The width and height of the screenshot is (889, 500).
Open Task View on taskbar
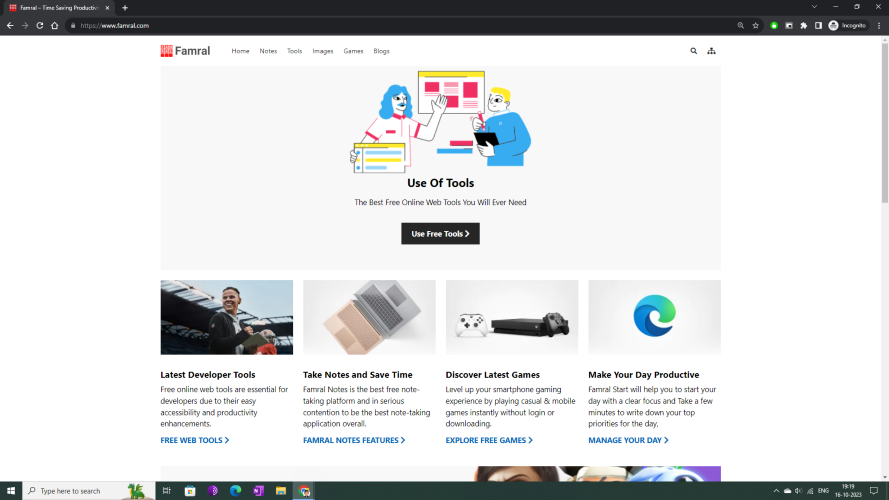click(167, 491)
